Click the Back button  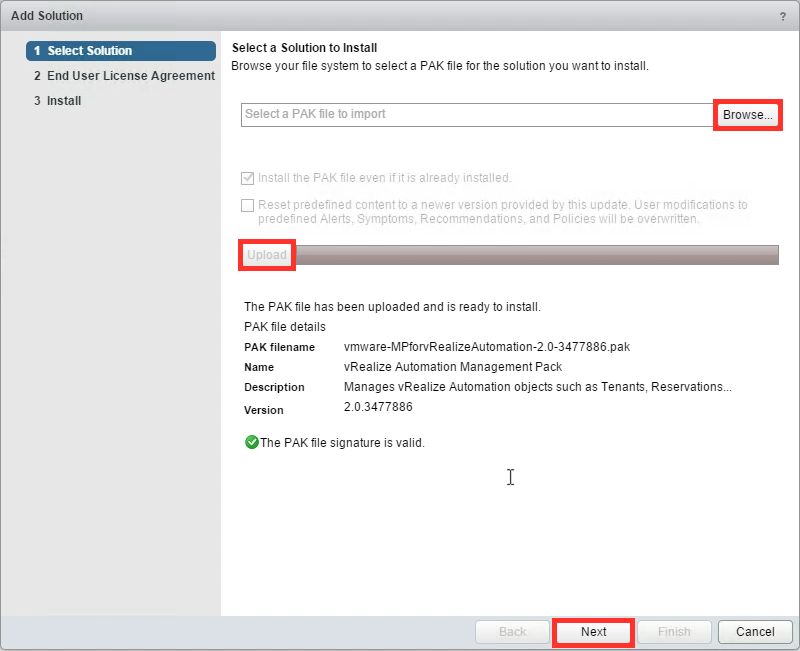(512, 632)
